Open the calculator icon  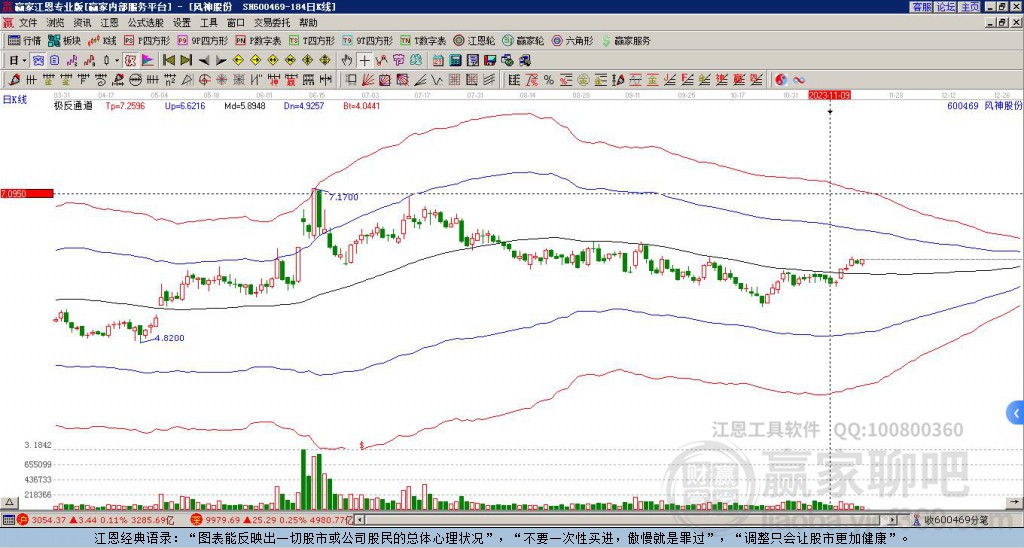coord(455,61)
